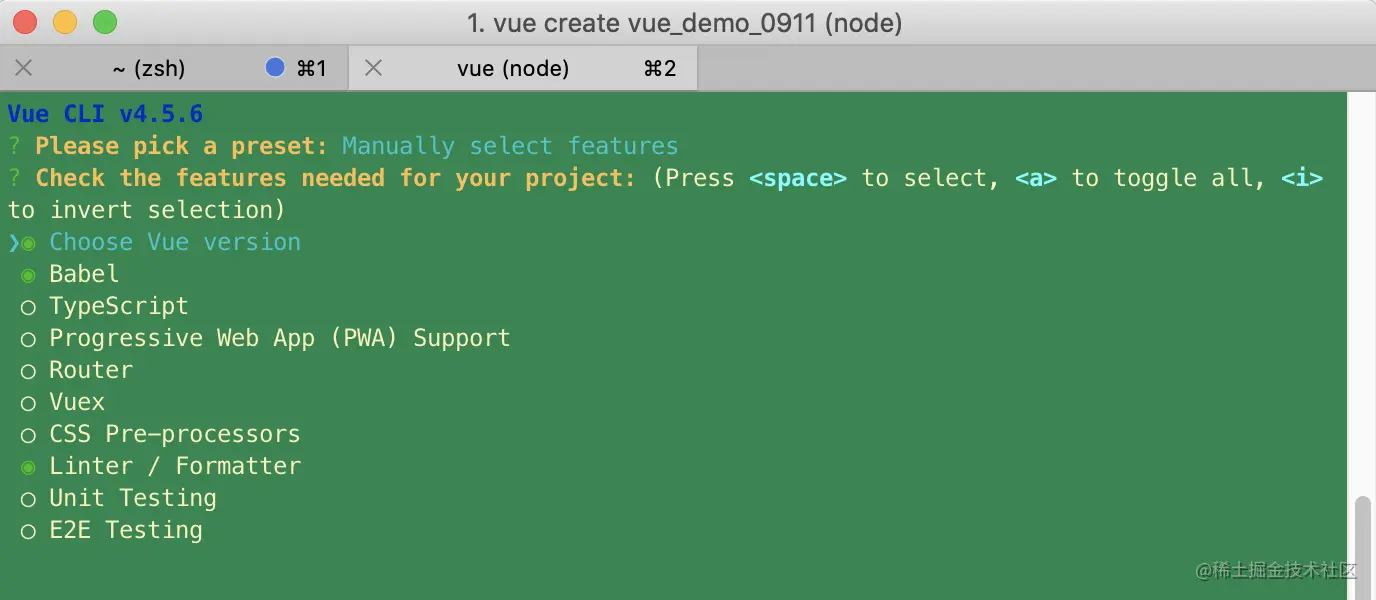The height and width of the screenshot is (600, 1376).
Task: Close the vue (node) tab
Action: coord(373,68)
